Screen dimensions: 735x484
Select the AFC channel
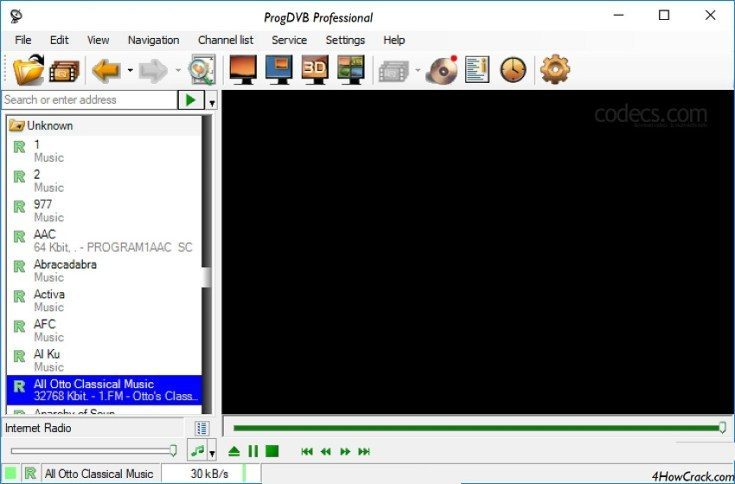(104, 331)
